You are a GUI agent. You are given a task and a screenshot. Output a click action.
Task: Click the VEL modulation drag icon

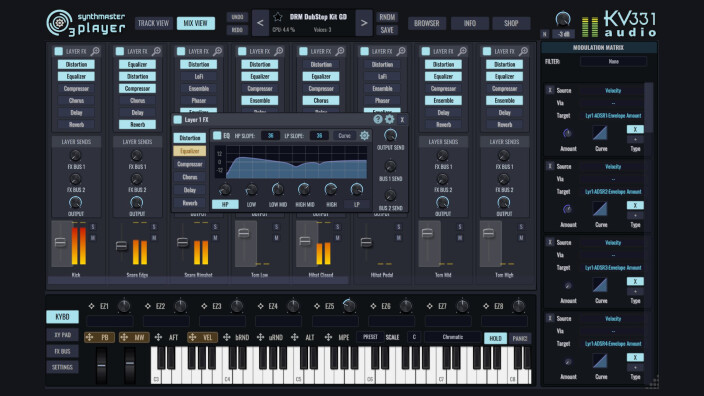(192, 337)
